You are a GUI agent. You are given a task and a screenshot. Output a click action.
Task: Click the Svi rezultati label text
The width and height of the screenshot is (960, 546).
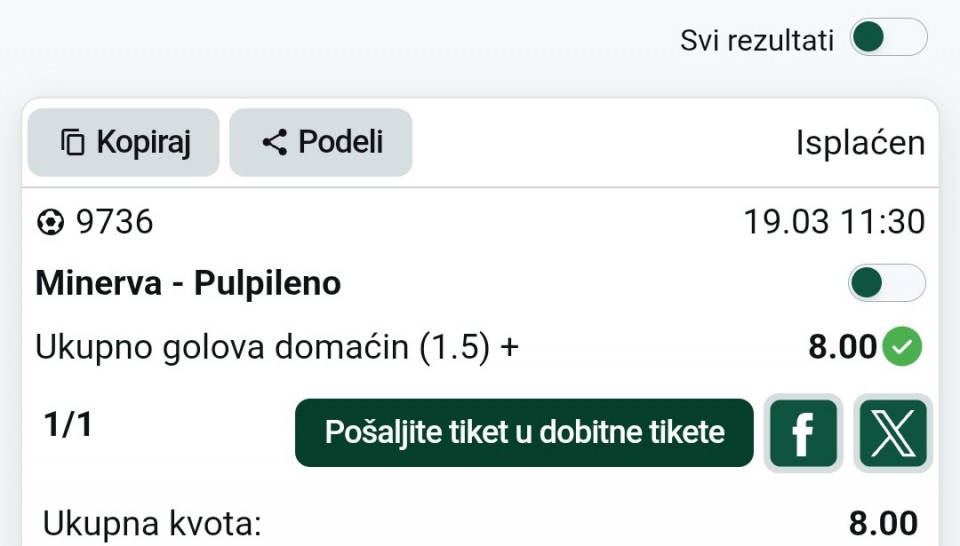[757, 40]
